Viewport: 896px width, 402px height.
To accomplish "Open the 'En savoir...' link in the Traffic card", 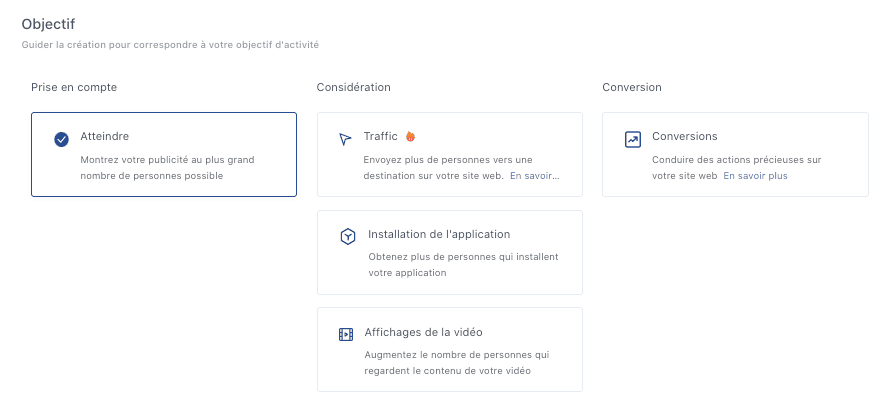I will click(534, 175).
